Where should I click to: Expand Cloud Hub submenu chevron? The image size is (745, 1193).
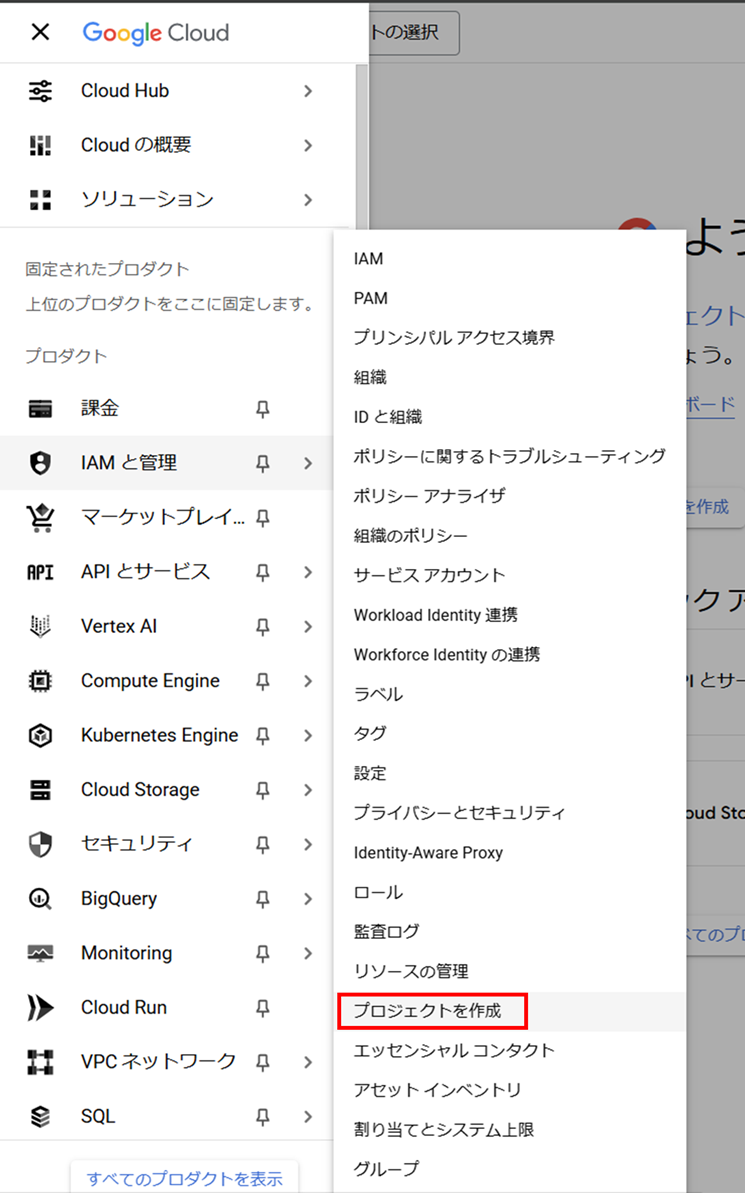point(307,91)
